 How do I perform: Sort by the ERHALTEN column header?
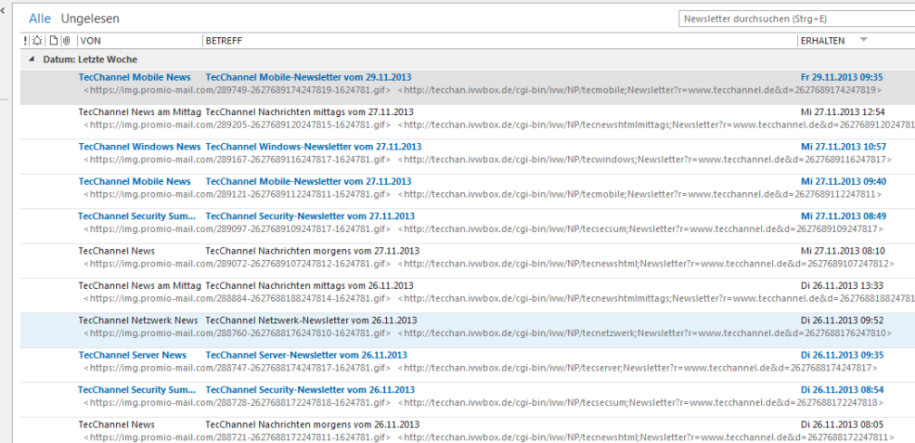(822, 41)
